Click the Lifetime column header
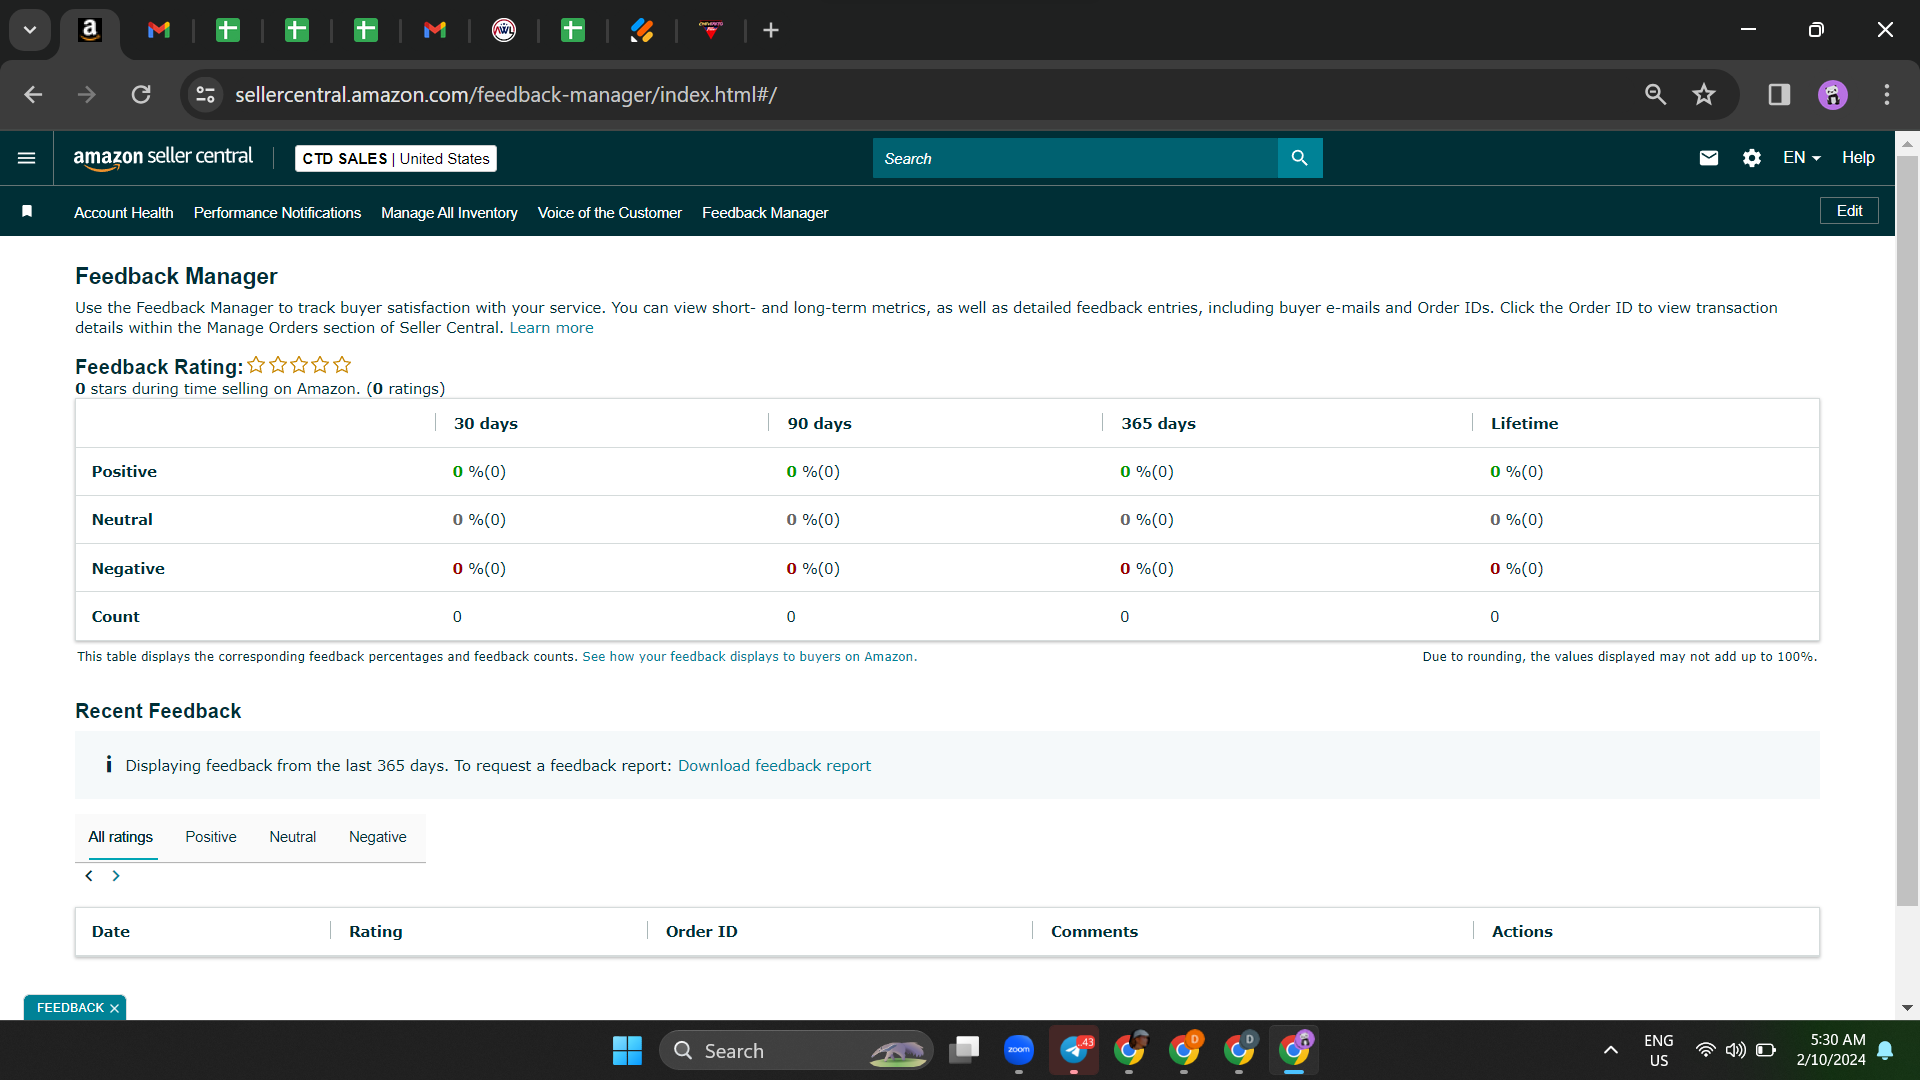Viewport: 1920px width, 1080px height. [x=1524, y=424]
